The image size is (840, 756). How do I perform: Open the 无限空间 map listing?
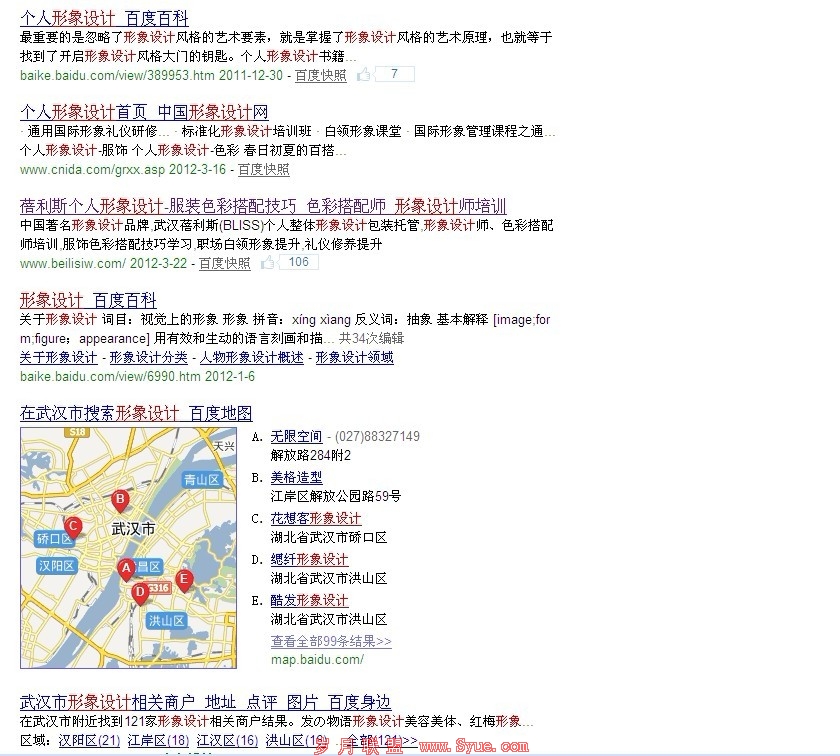click(x=296, y=437)
